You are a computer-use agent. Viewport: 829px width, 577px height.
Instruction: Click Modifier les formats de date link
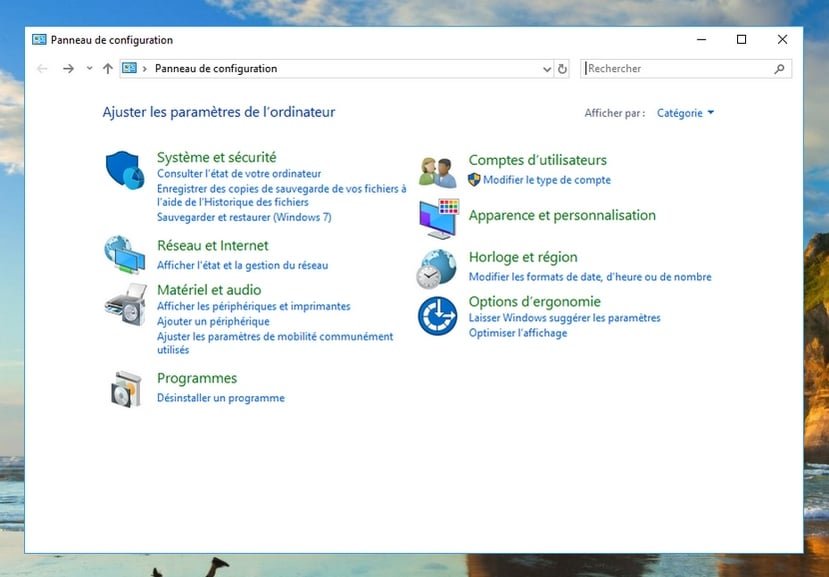[590, 277]
